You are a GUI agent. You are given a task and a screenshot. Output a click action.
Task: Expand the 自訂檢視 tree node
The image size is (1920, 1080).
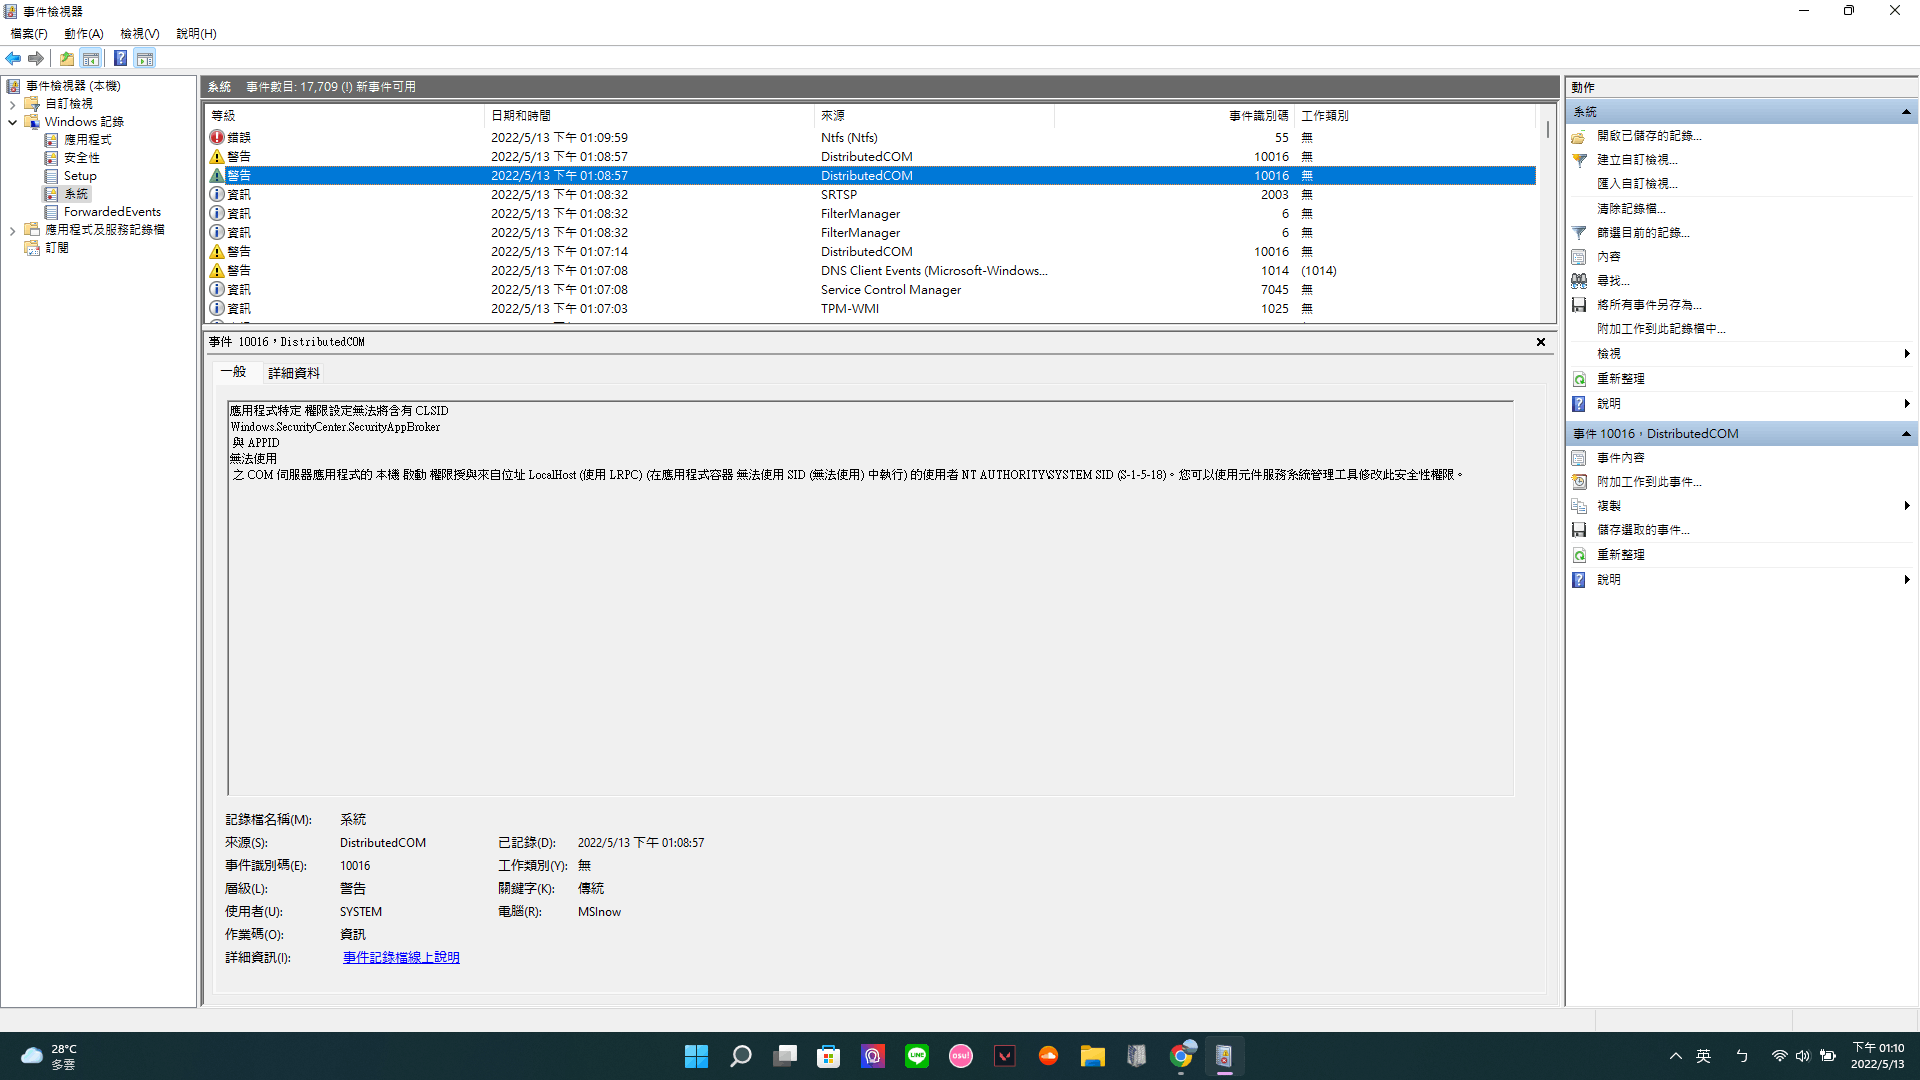[x=12, y=104]
